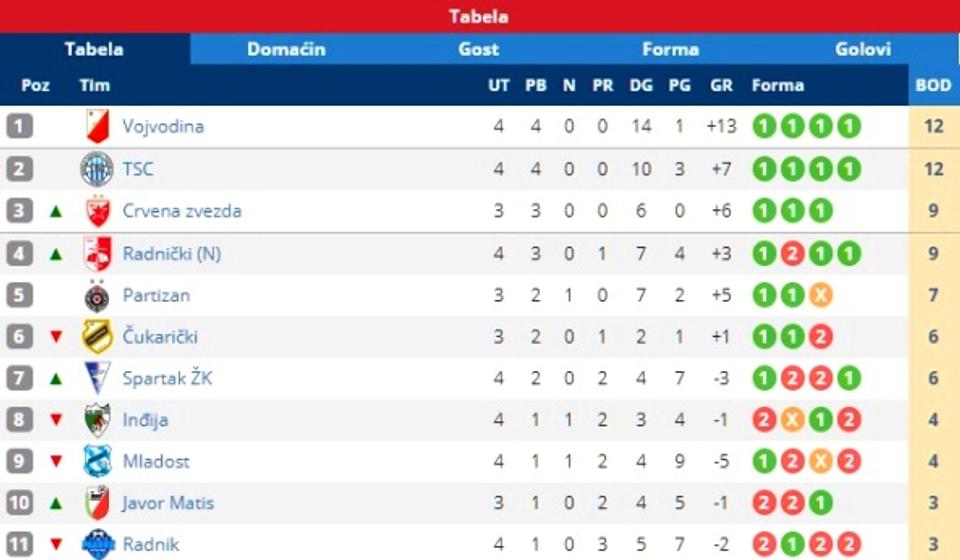Switch to the Domaćin tab
The height and width of the screenshot is (560, 960).
tap(286, 49)
